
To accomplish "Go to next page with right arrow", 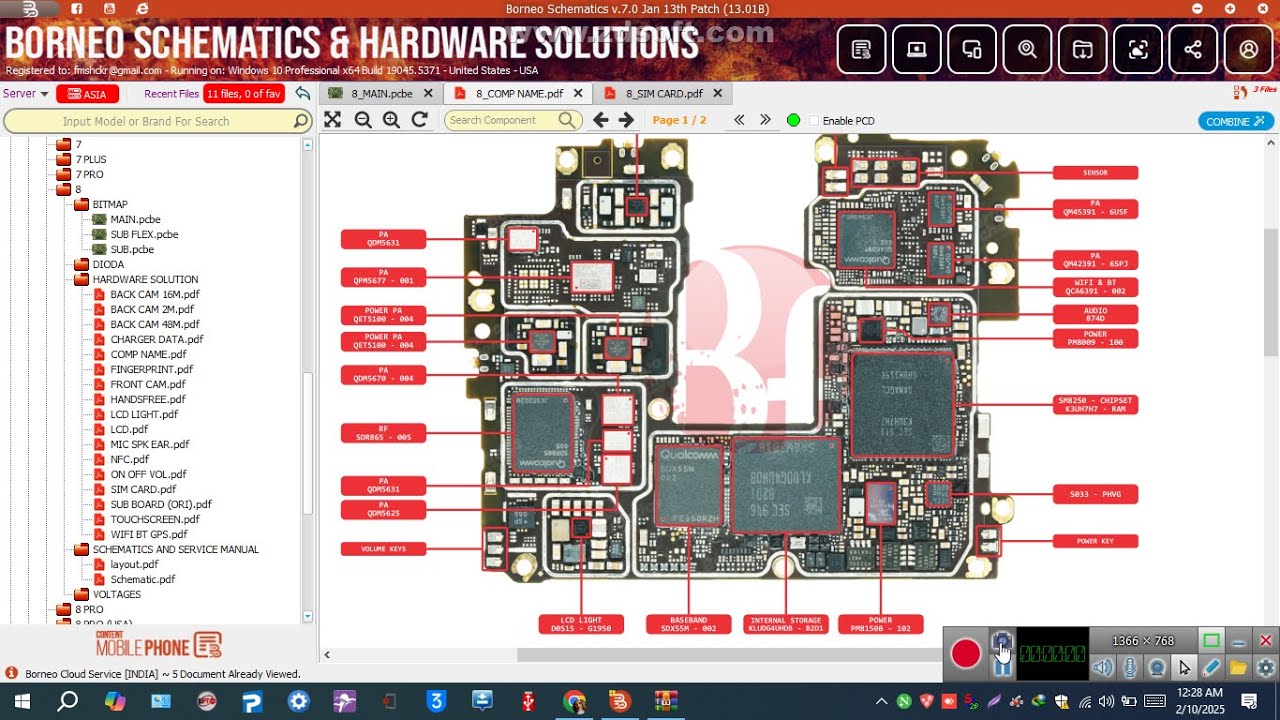I will (x=626, y=120).
